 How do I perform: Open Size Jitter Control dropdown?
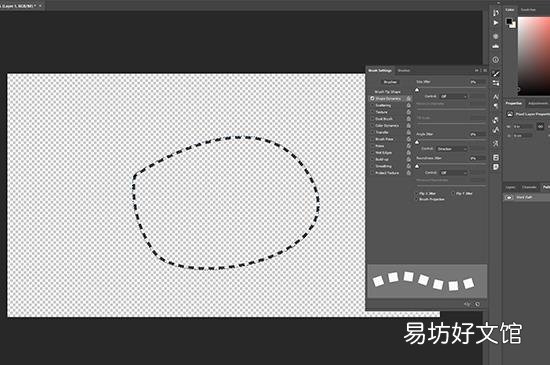pyautogui.click(x=454, y=96)
